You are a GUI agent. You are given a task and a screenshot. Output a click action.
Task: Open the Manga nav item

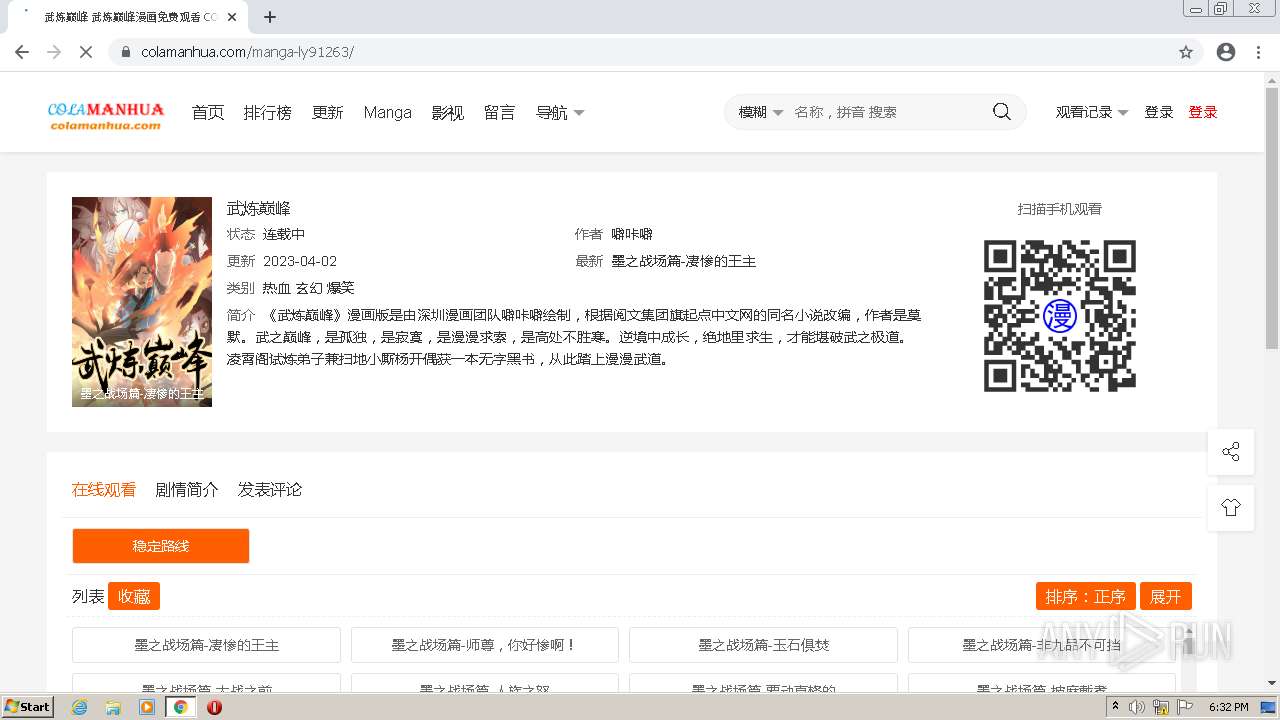[x=388, y=112]
